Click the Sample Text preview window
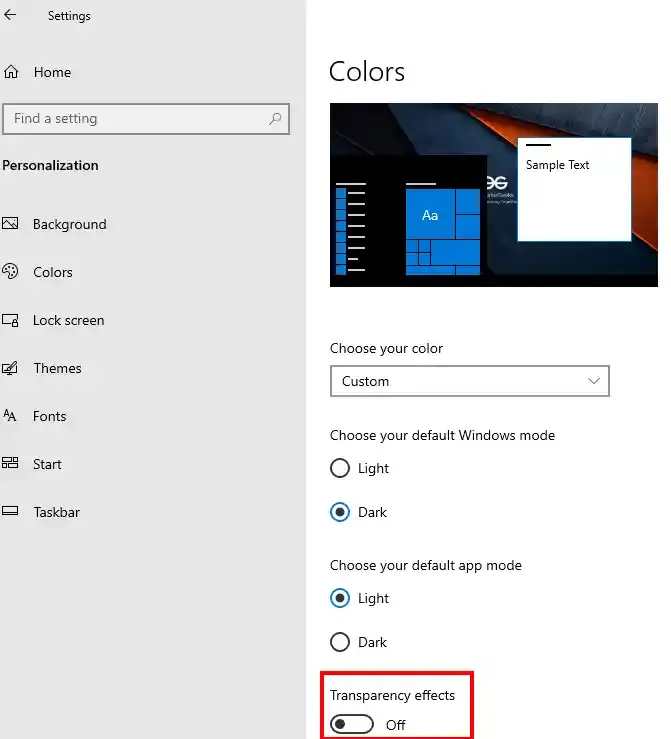Viewport: 671px width, 739px height. 573,190
